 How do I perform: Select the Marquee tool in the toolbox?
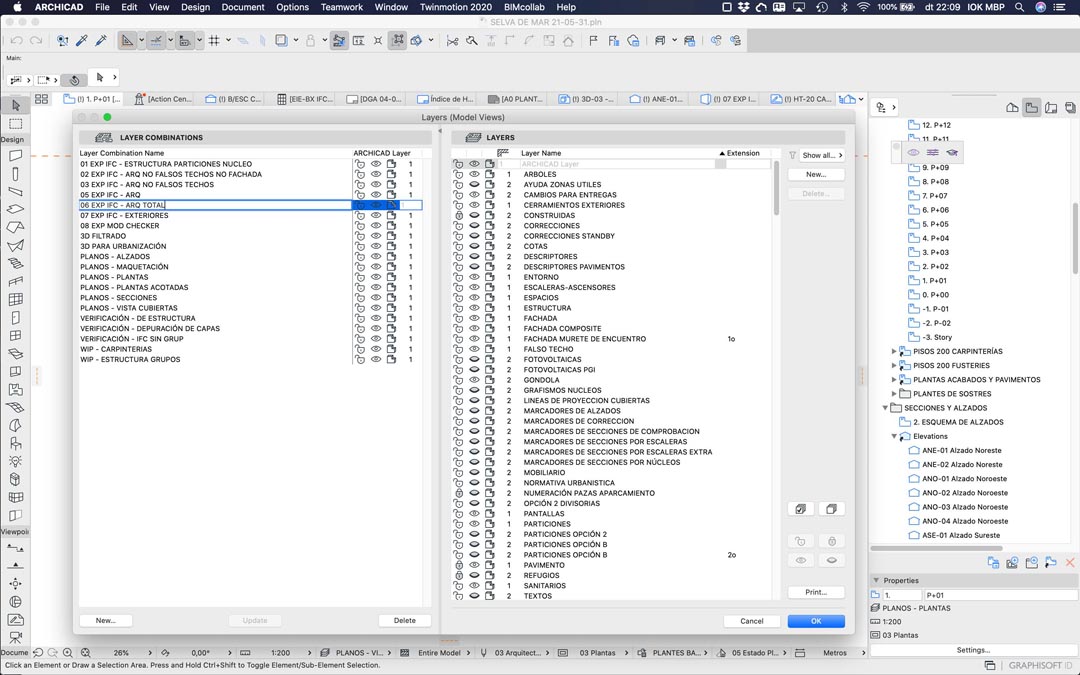pos(15,124)
